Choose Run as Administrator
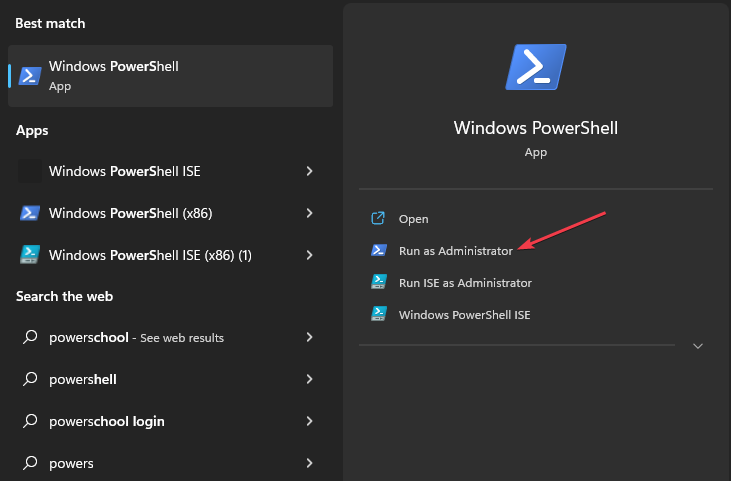 455,251
